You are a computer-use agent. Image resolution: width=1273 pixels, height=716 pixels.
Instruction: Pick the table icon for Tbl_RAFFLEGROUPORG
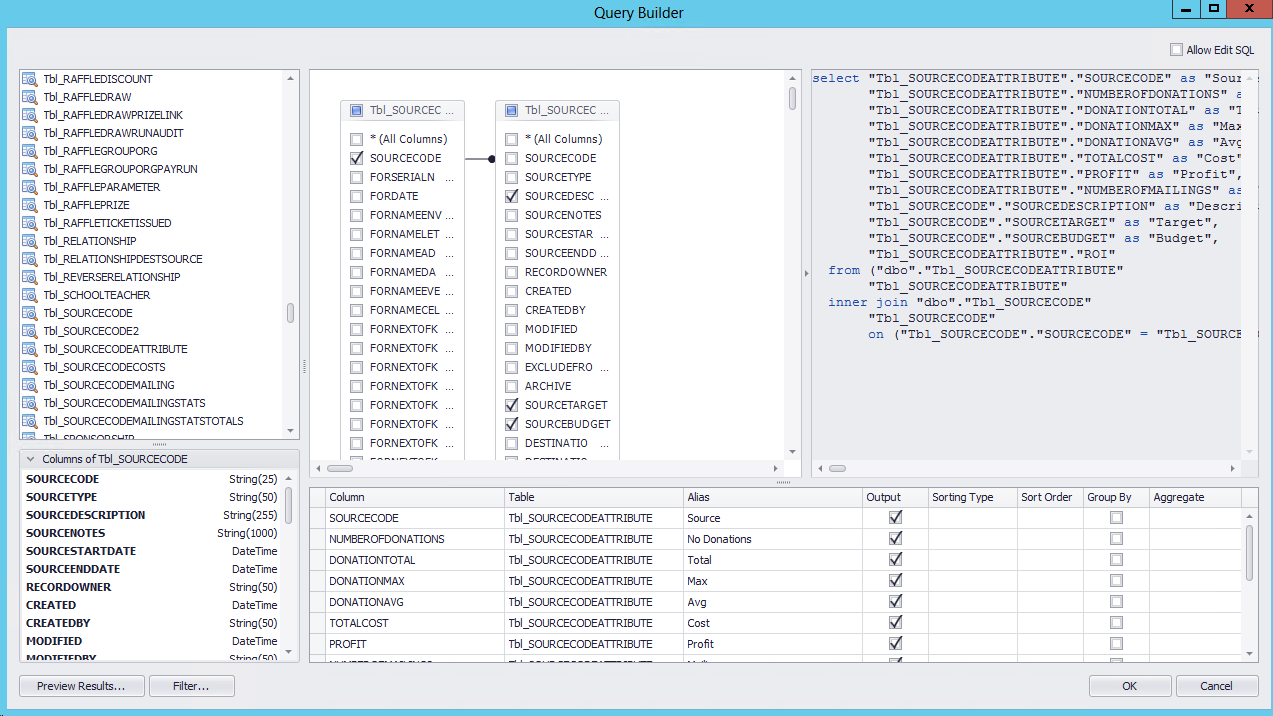[30, 151]
